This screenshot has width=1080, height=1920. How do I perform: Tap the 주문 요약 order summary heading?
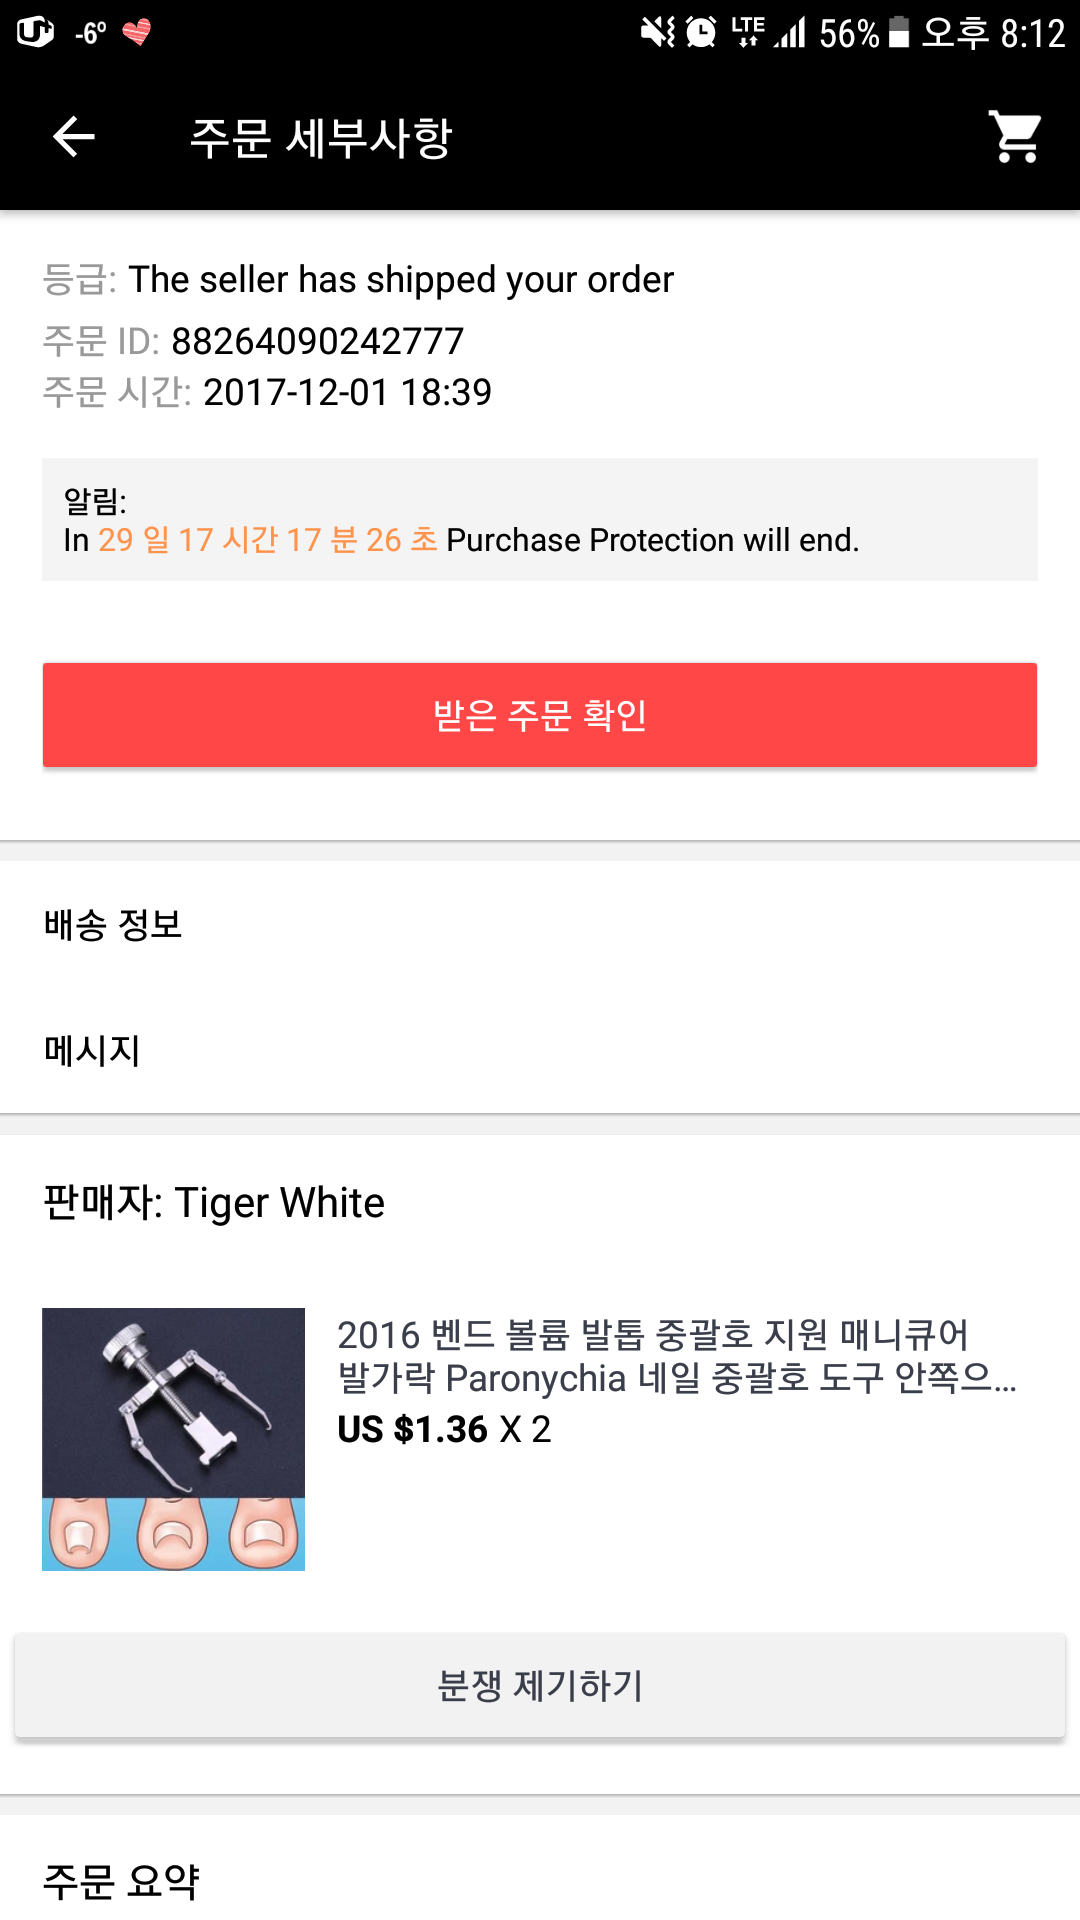pos(121,1881)
